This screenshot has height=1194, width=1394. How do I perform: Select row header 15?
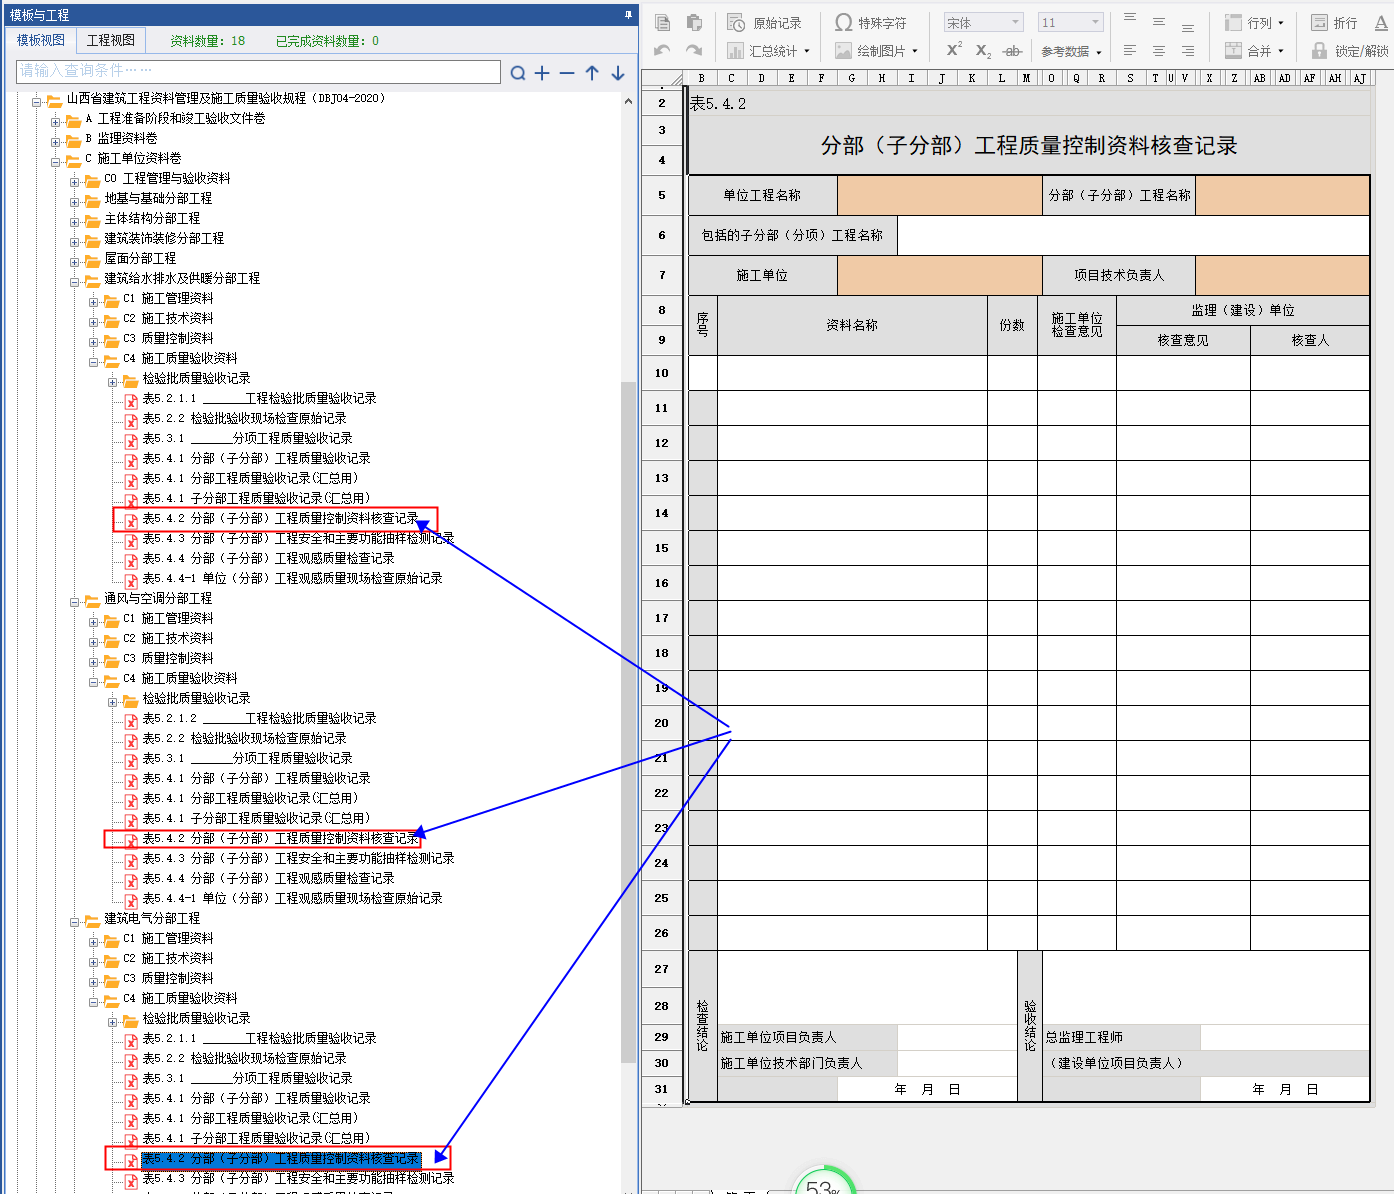[662, 548]
